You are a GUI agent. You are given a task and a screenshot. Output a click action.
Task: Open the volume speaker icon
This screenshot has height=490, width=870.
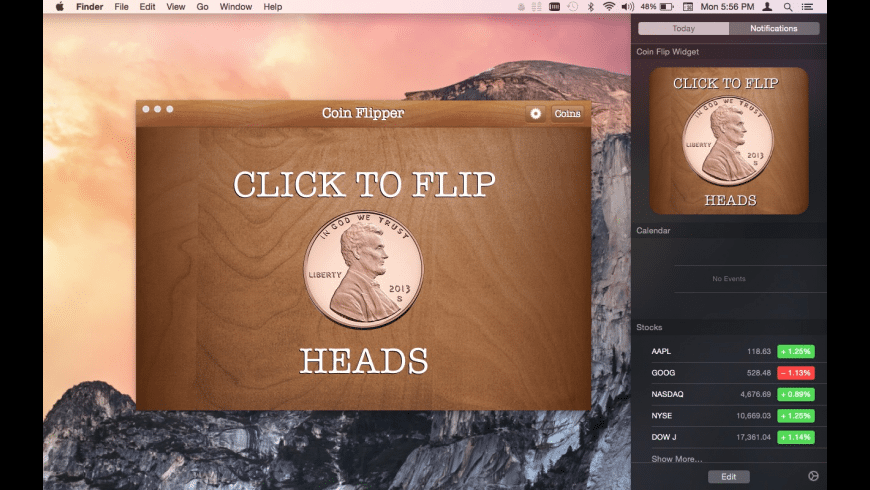(x=626, y=6)
